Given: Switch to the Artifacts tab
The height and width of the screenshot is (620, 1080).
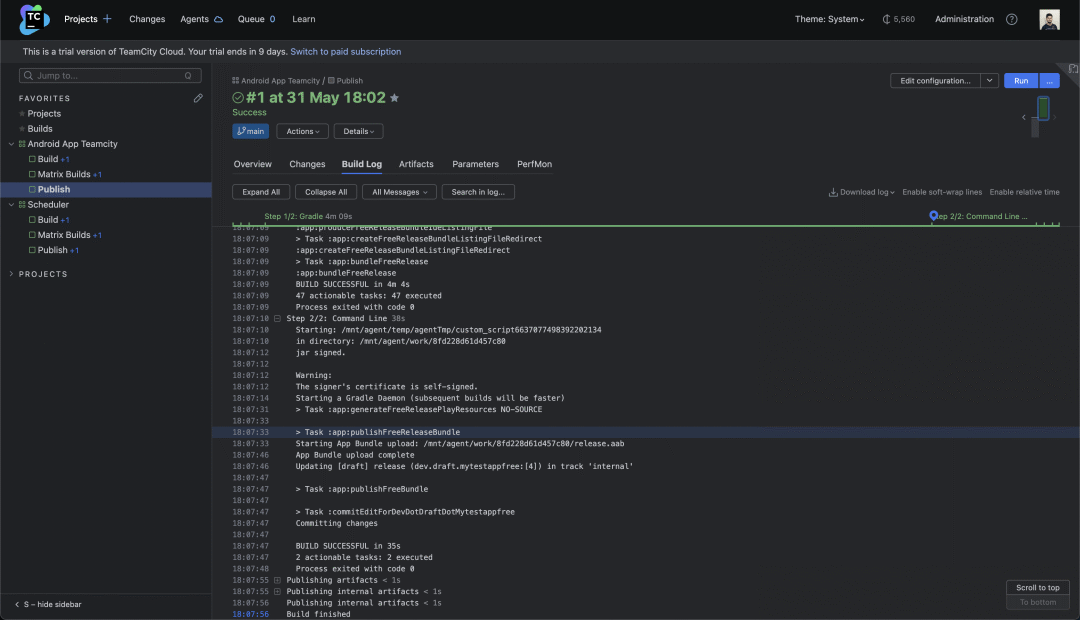Looking at the screenshot, I should tap(416, 164).
